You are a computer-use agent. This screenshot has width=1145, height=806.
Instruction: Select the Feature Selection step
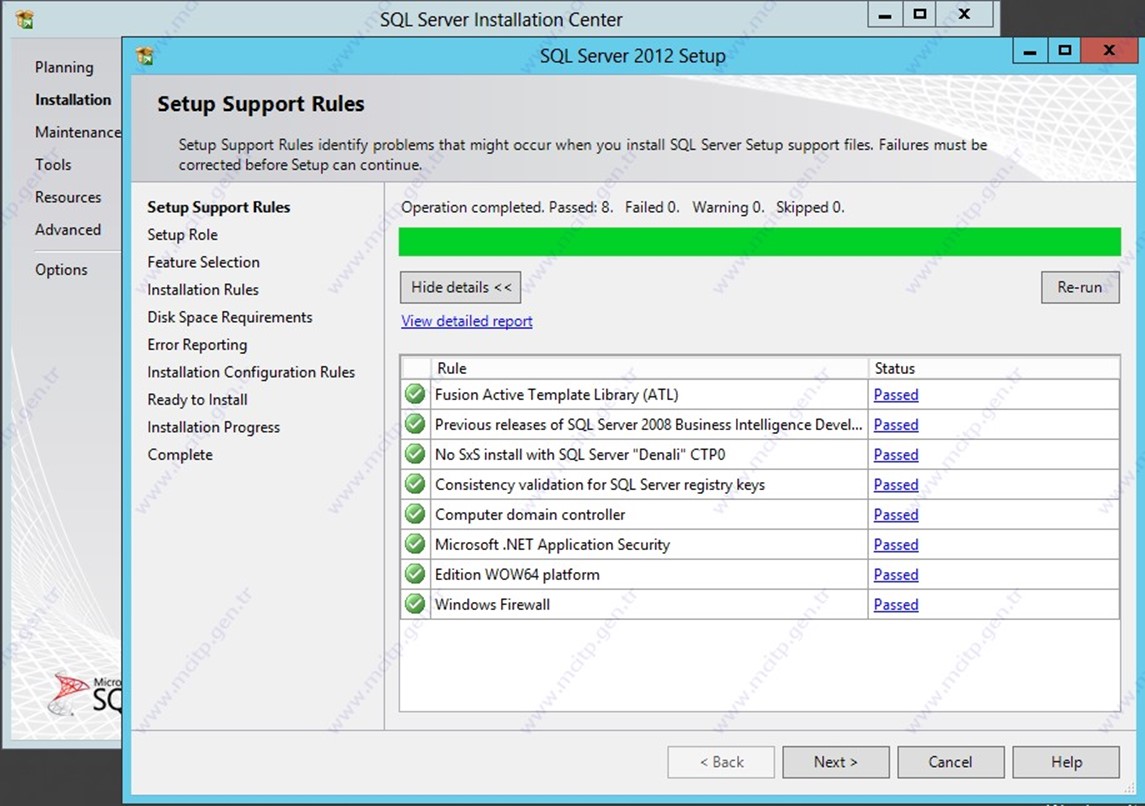pyautogui.click(x=203, y=262)
